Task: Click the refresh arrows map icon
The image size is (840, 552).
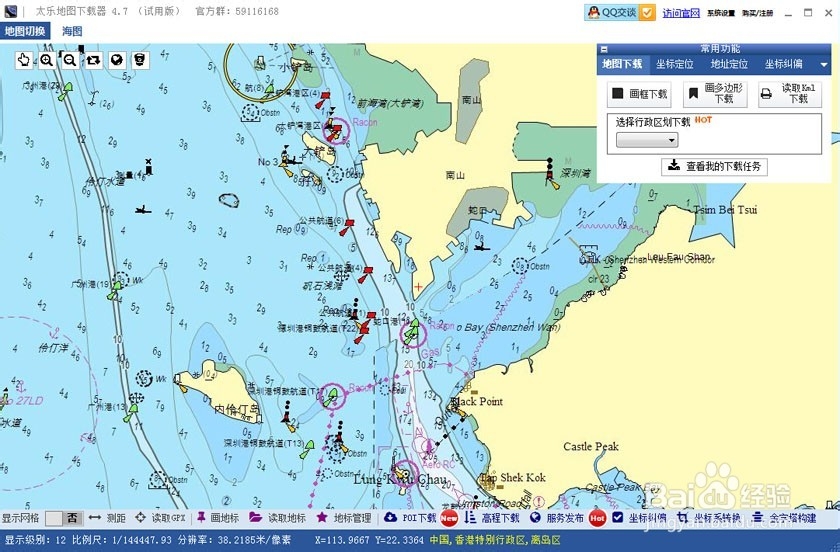Action: pyautogui.click(x=93, y=60)
